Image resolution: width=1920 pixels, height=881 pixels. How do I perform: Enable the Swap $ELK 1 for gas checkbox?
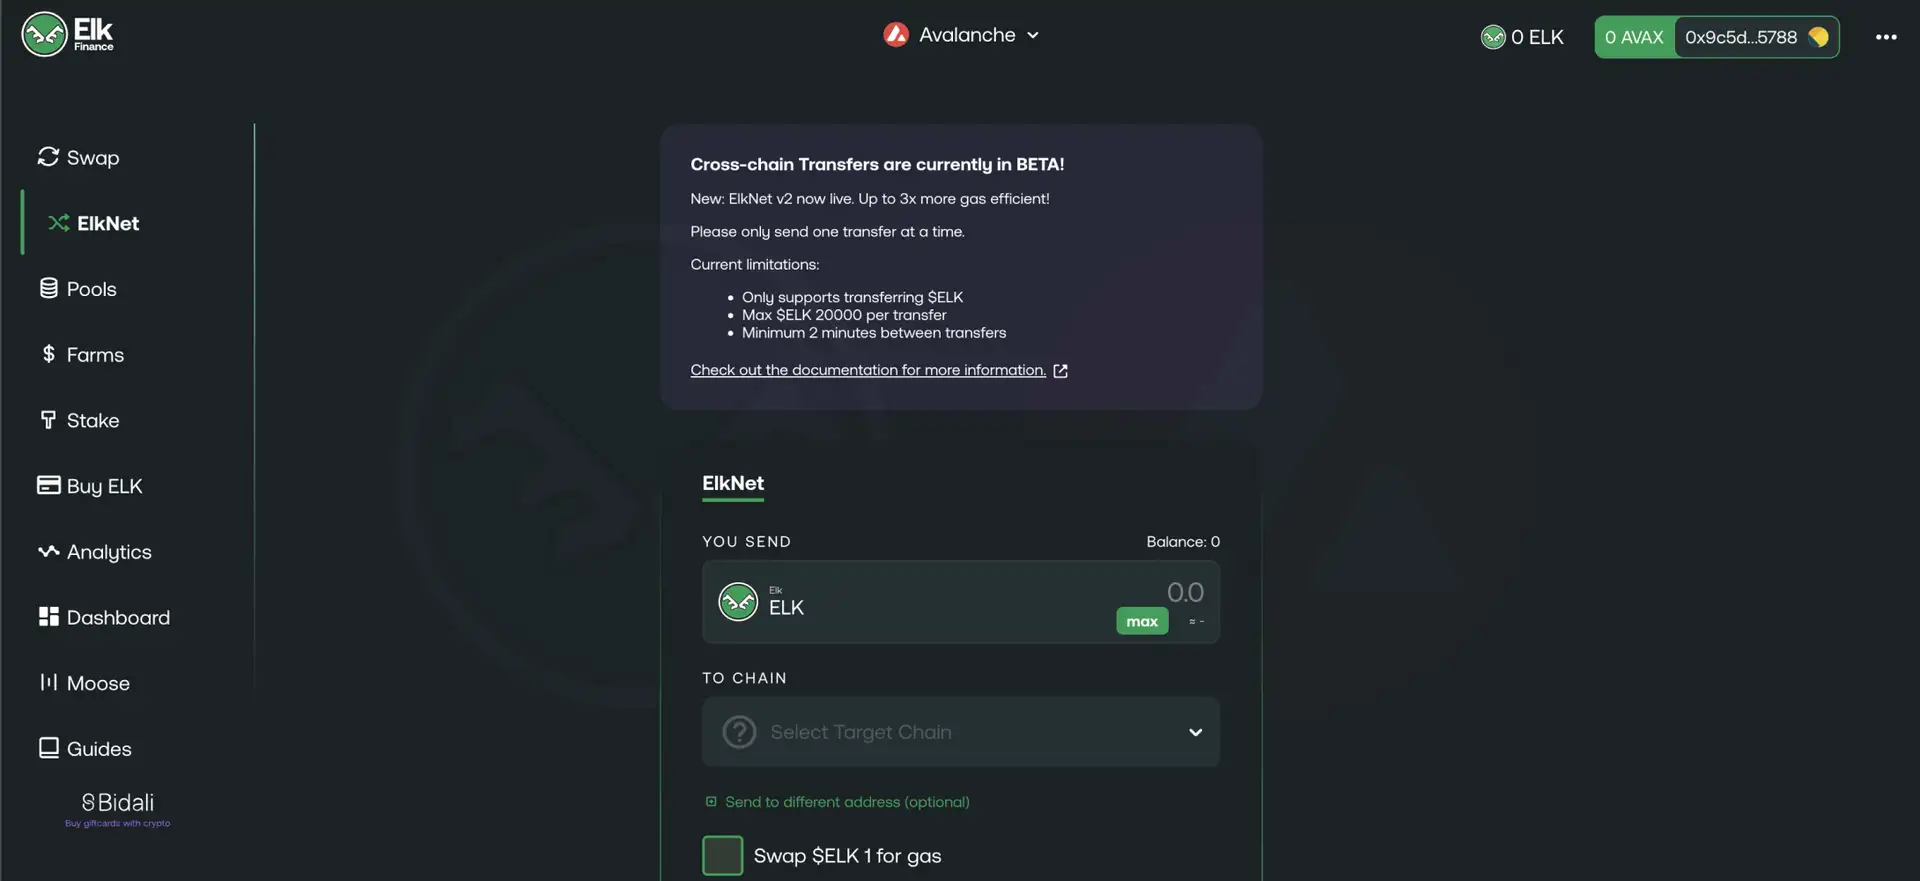point(722,856)
